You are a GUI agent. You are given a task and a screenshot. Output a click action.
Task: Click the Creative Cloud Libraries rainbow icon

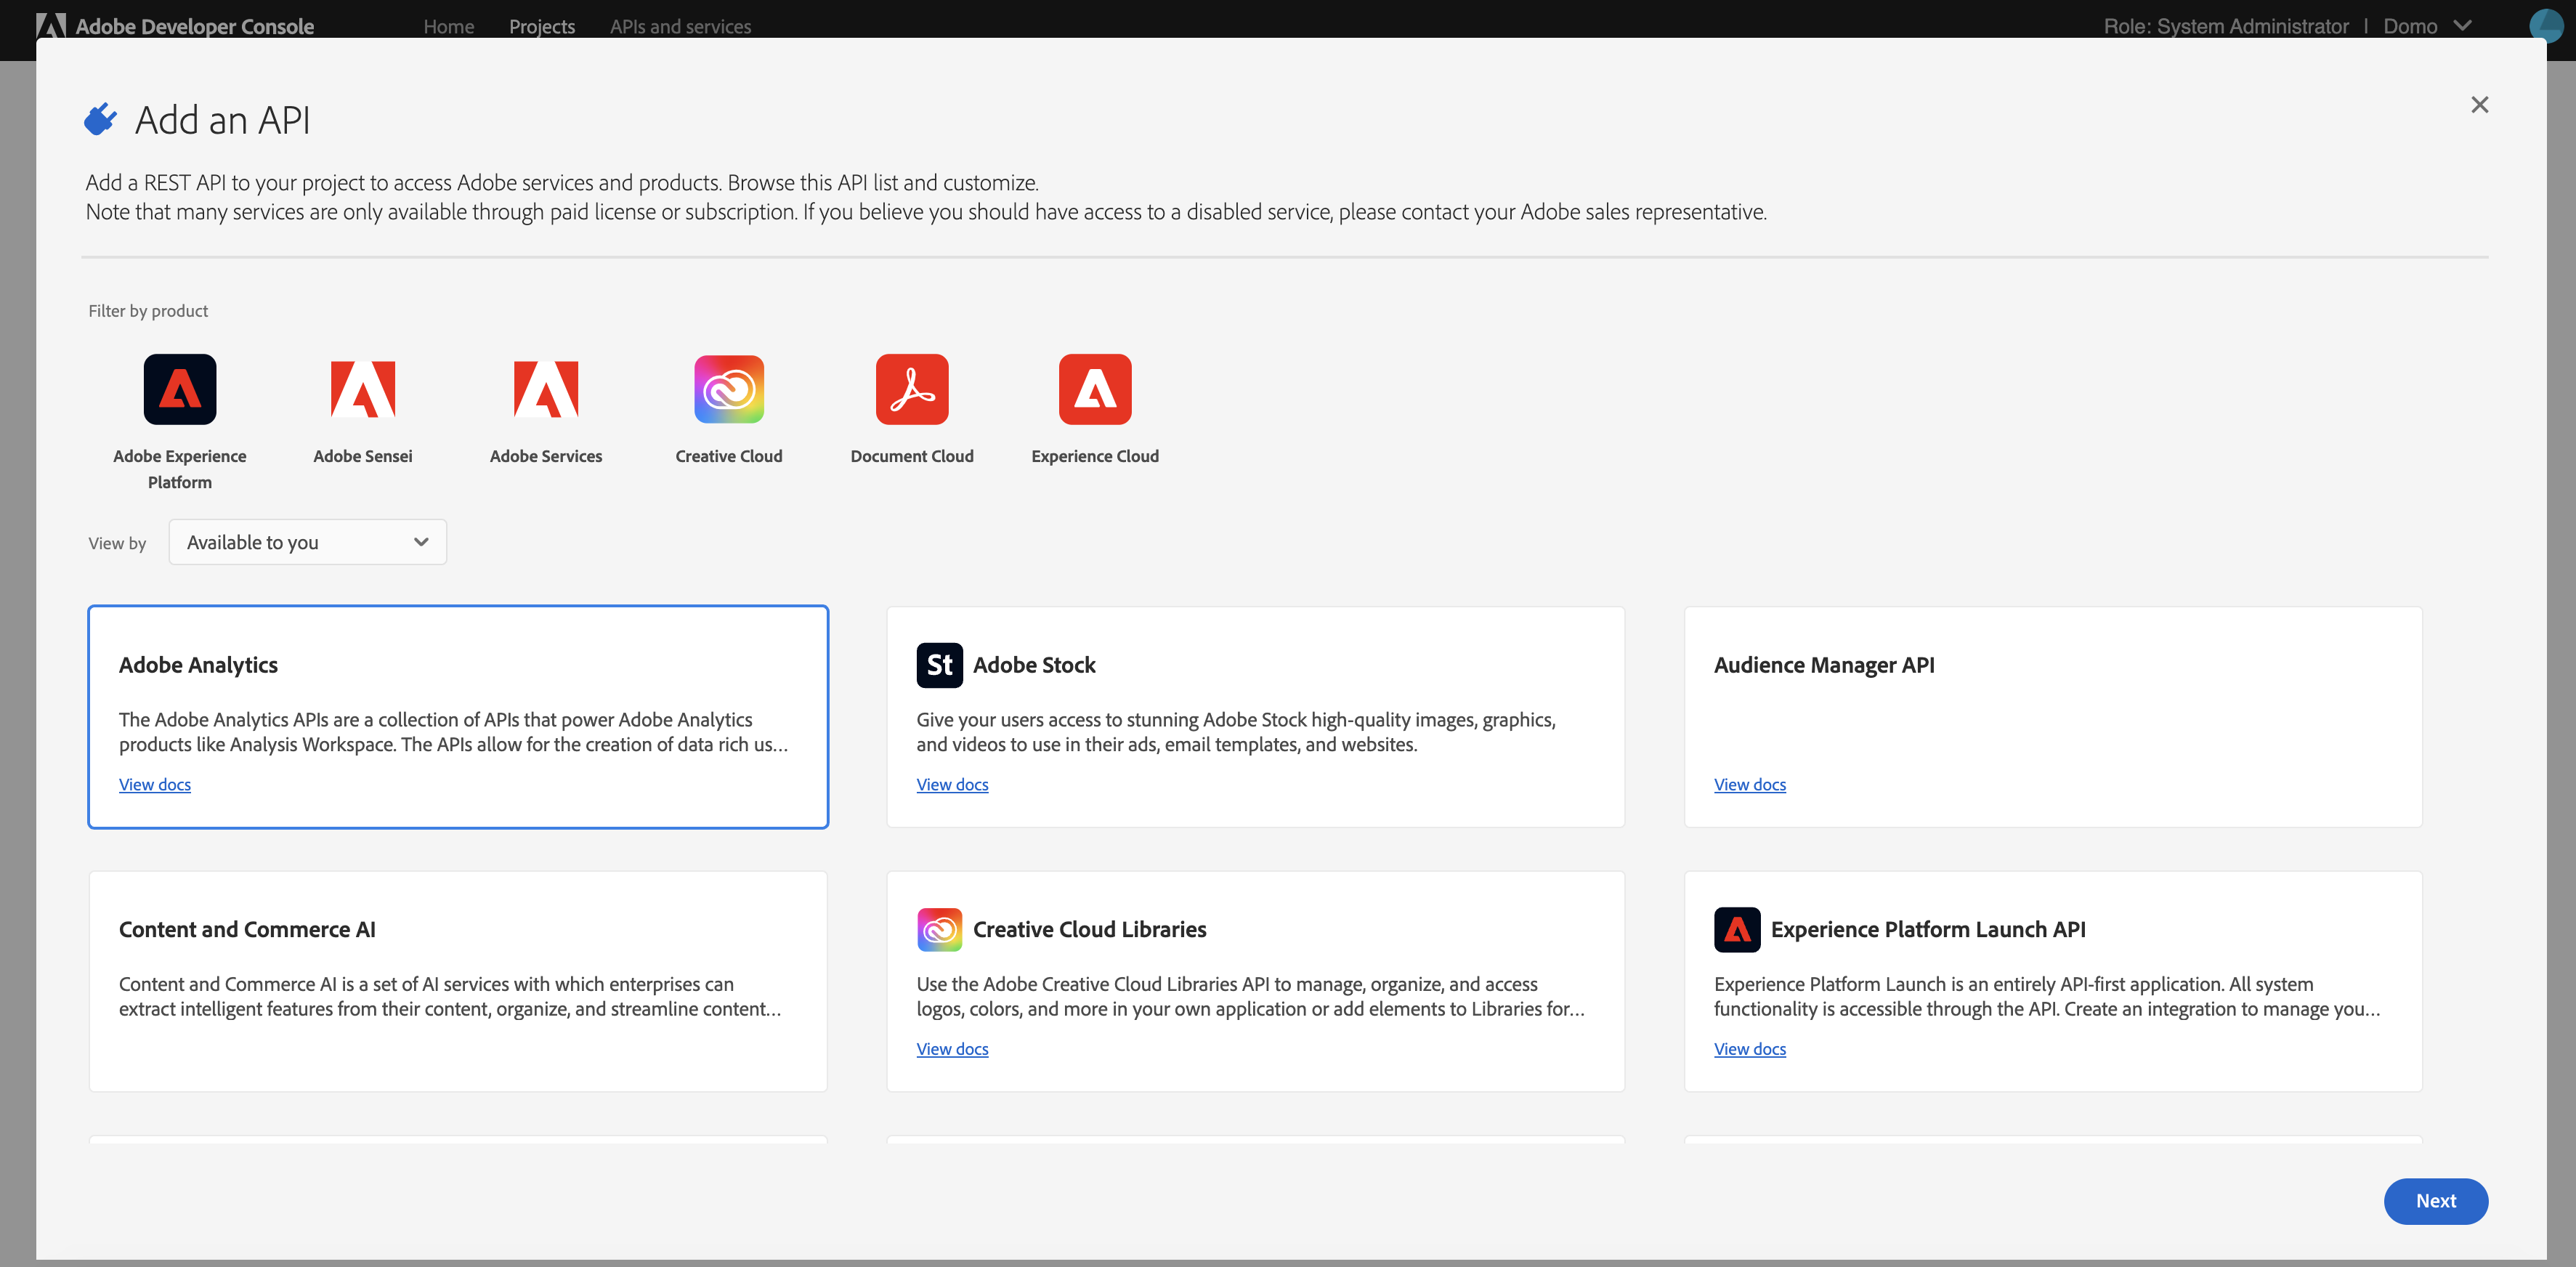[938, 929]
